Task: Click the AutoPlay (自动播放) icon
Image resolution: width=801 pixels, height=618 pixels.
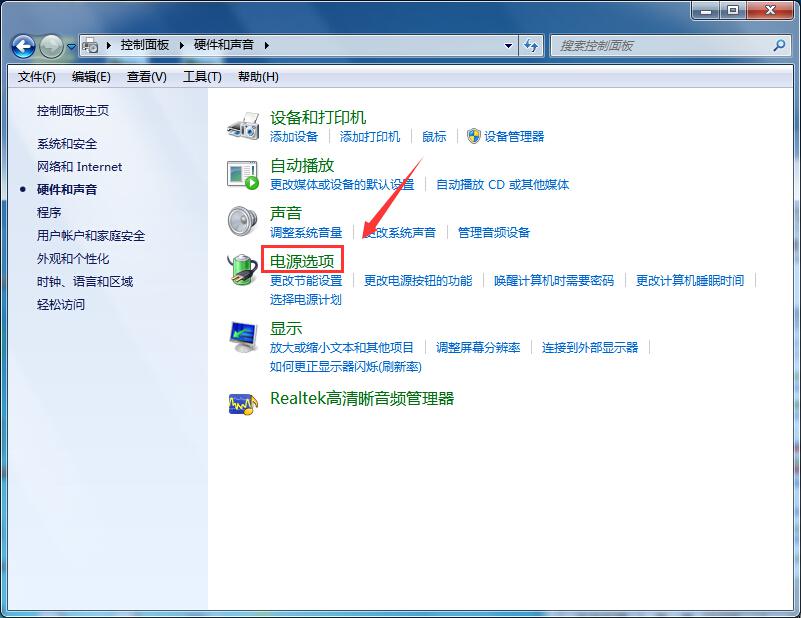Action: (x=243, y=174)
